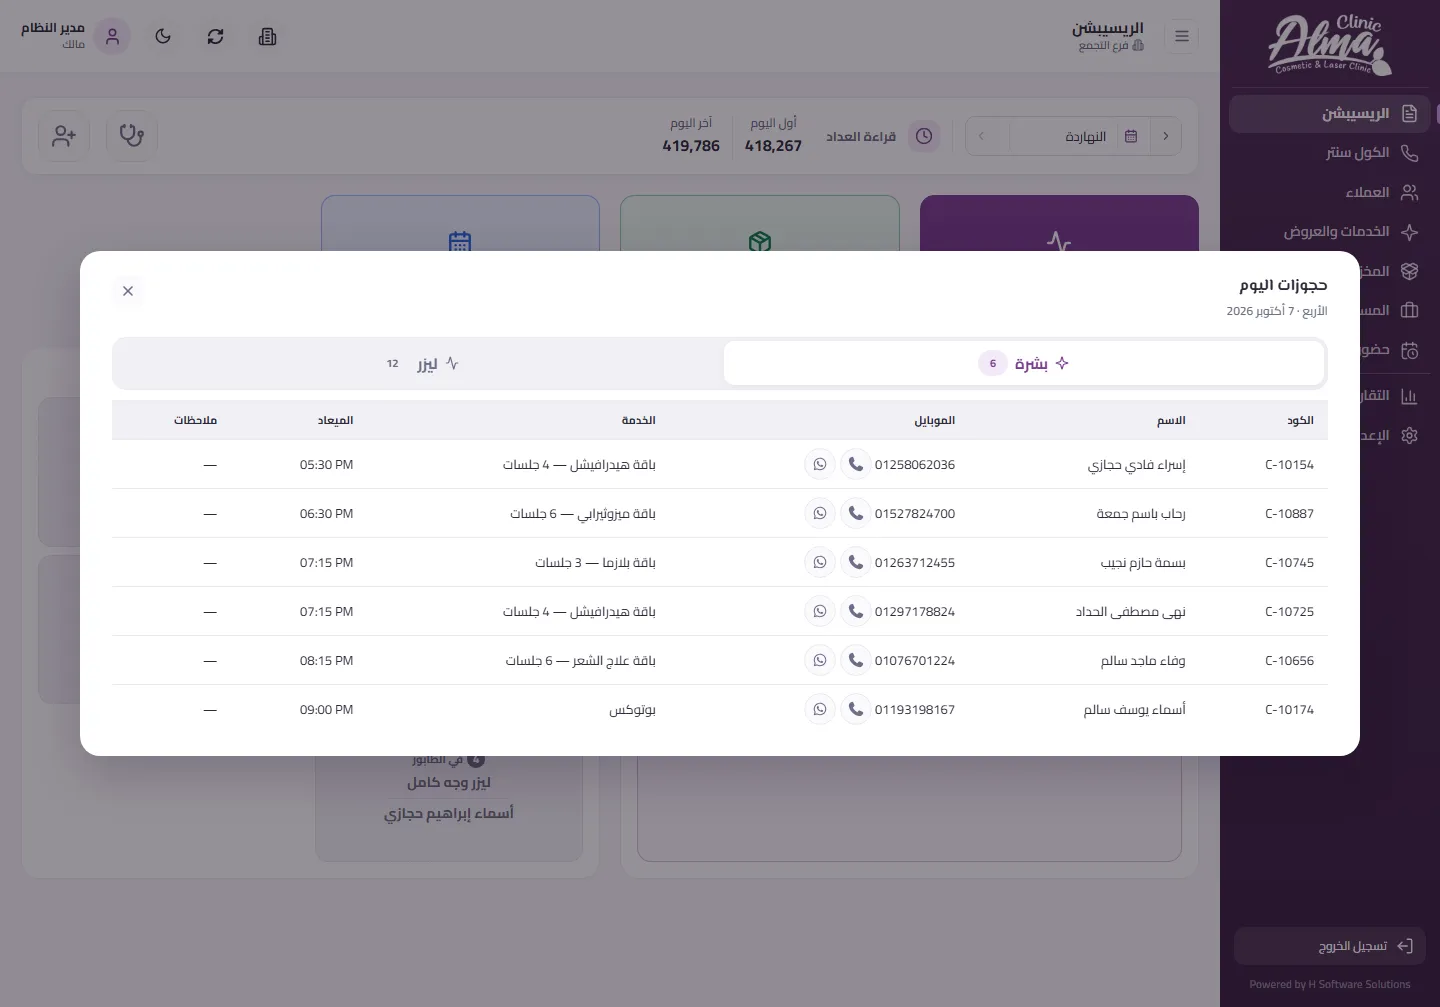Call phone icon for بسمة حازم نجيب
Screen dimensions: 1440x1007
[856, 562]
